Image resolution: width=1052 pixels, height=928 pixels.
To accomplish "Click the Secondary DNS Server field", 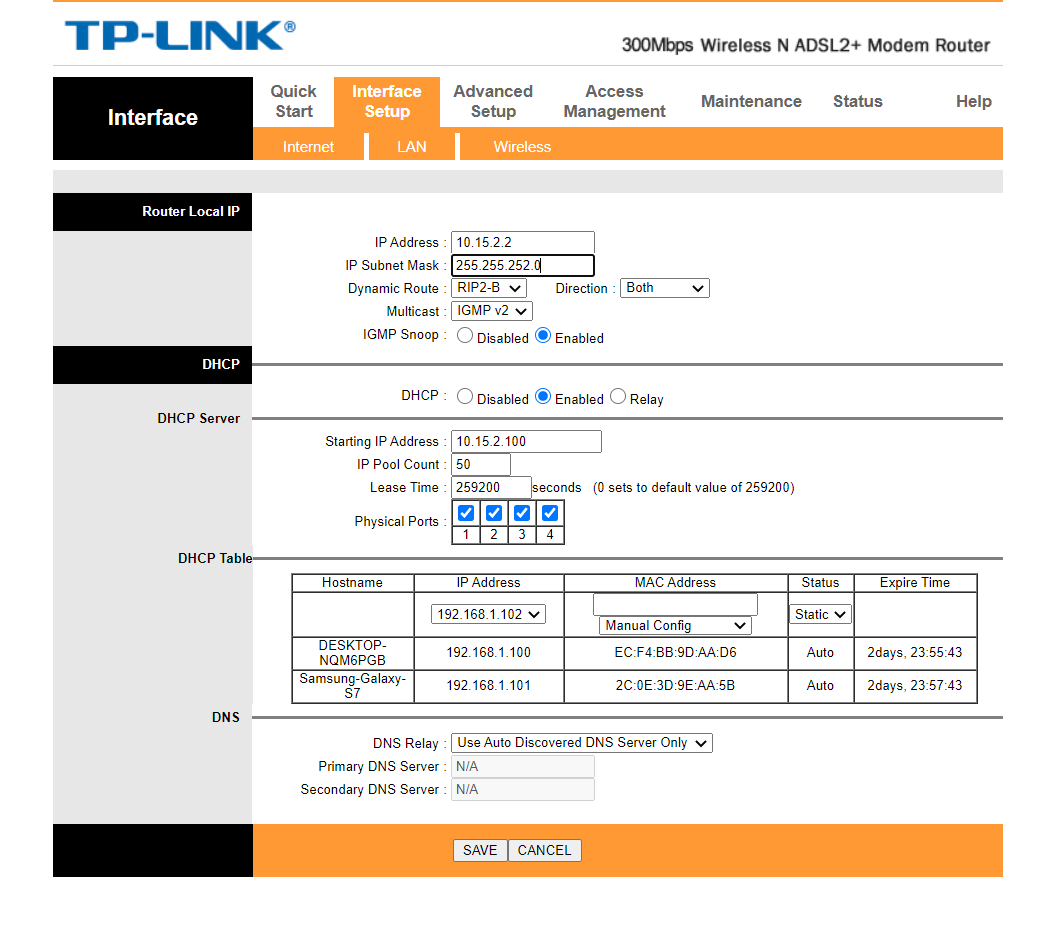I will click(x=523, y=789).
